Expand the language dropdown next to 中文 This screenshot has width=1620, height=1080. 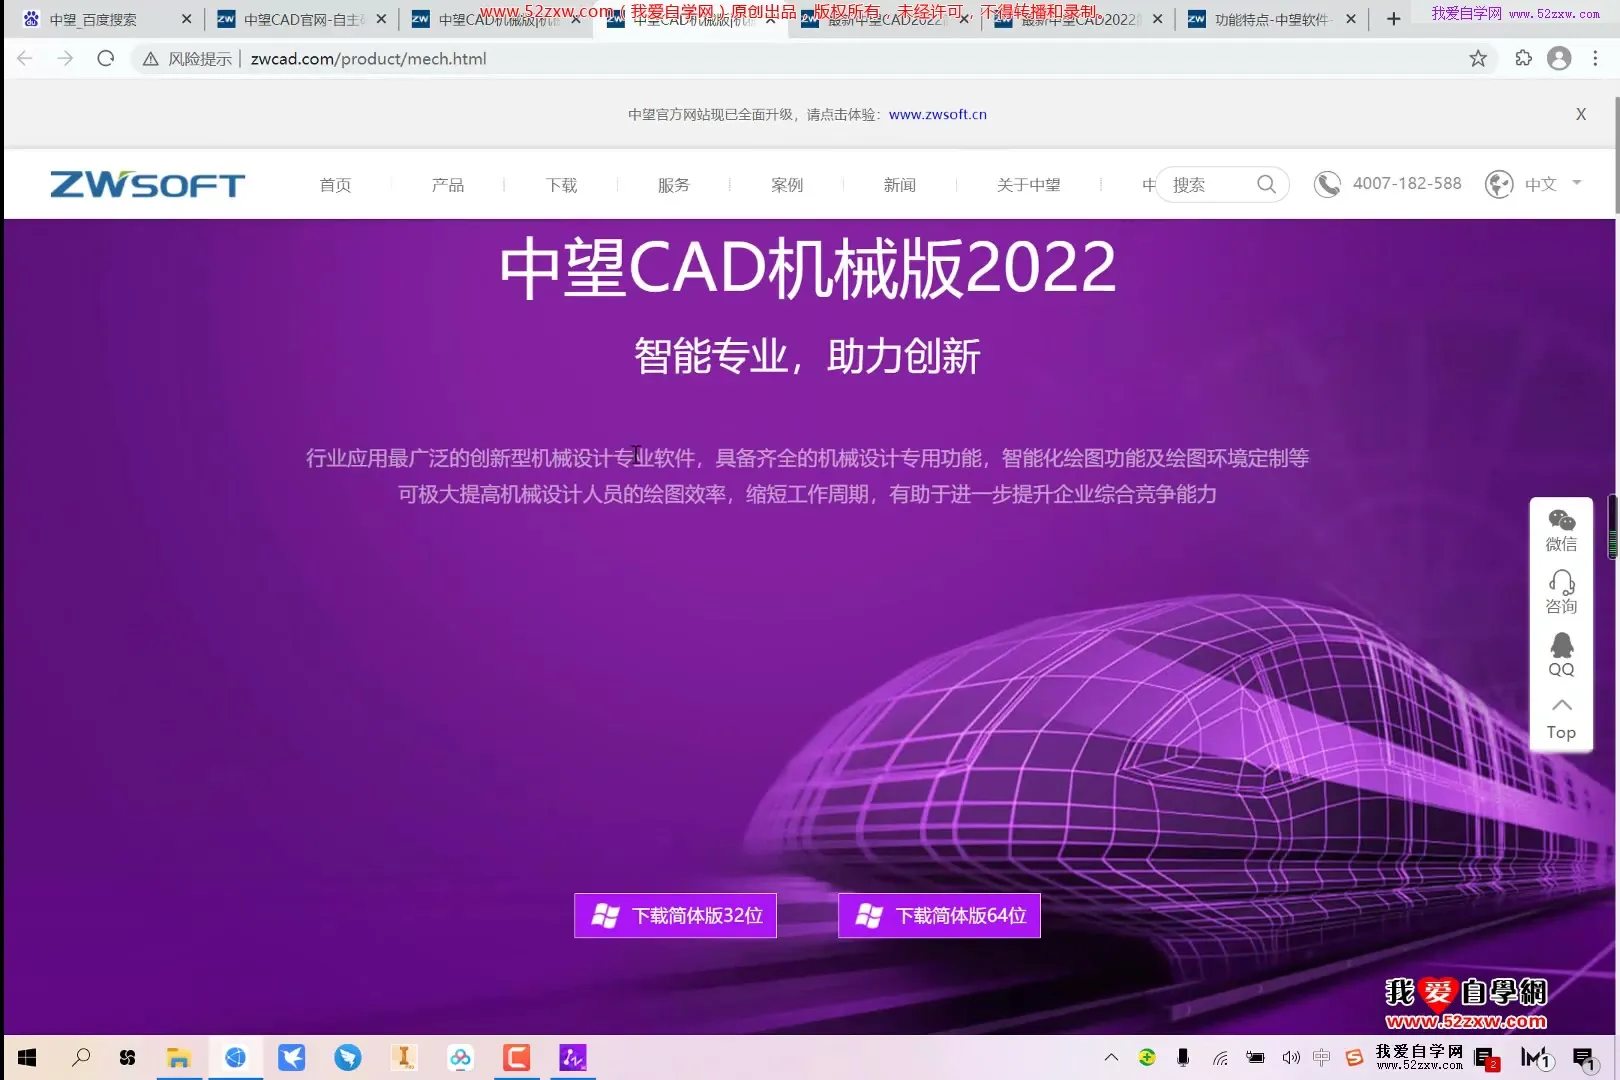click(x=1576, y=184)
